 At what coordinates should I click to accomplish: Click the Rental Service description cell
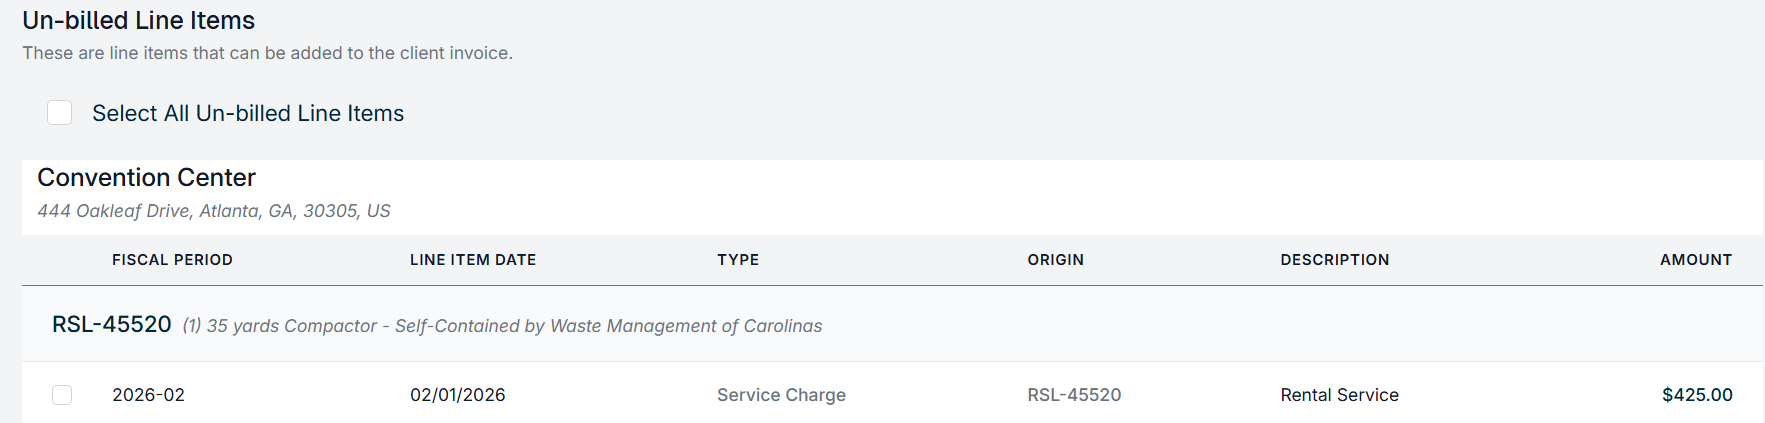click(1339, 395)
